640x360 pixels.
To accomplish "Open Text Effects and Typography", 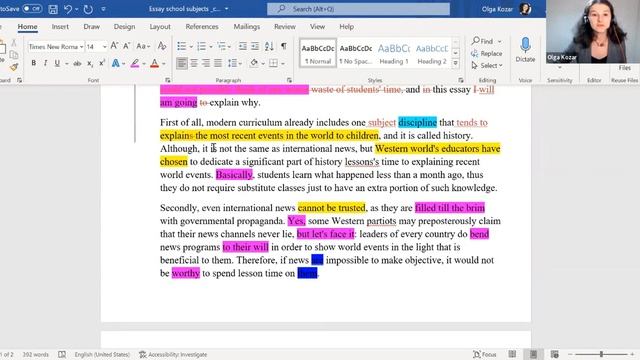I will [x=116, y=63].
